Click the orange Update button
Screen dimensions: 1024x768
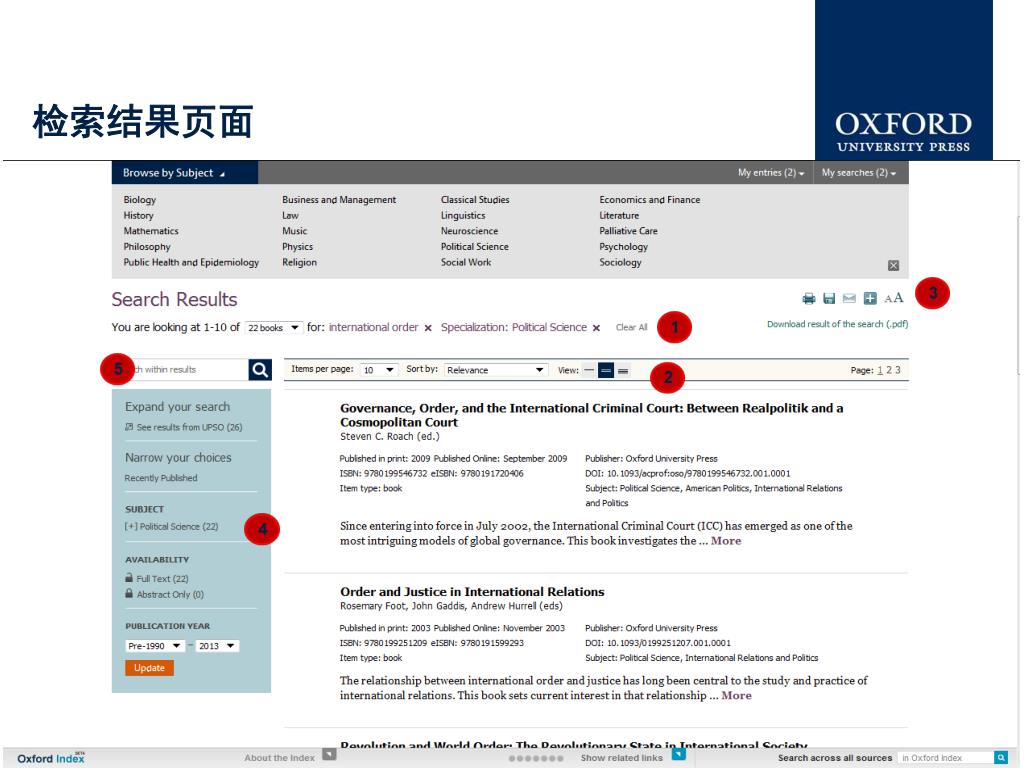tap(150, 668)
